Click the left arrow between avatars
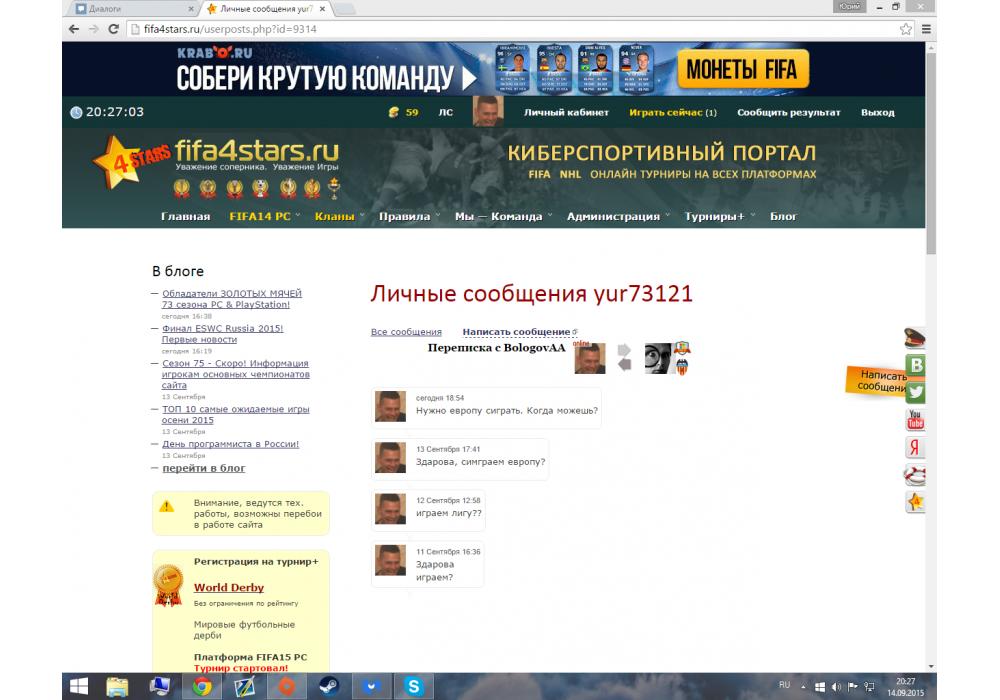The image size is (1000, 700). 624,364
